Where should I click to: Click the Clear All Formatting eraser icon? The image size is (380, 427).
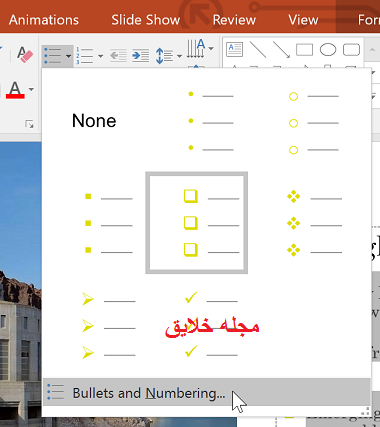click(x=25, y=55)
